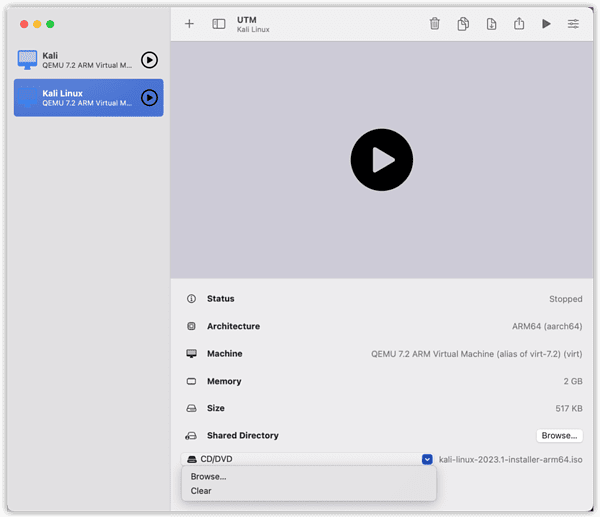The image size is (600, 517).
Task: Select the Kali entry in the VM list
Action: pos(80,60)
